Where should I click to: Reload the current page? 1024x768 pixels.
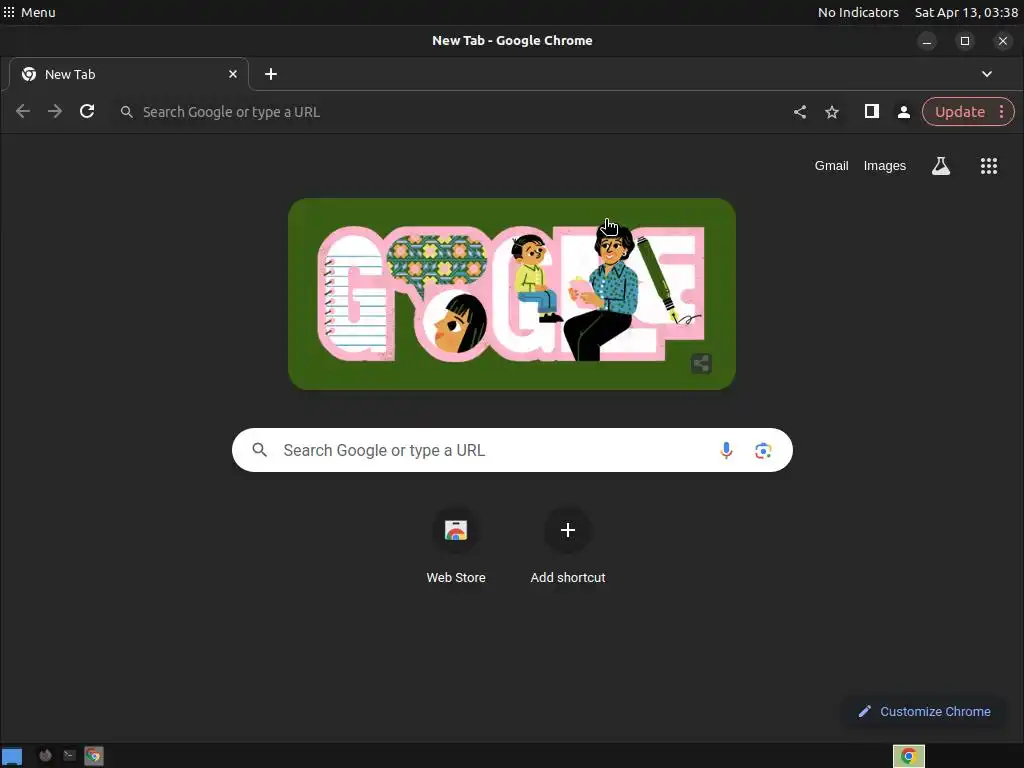pyautogui.click(x=87, y=112)
